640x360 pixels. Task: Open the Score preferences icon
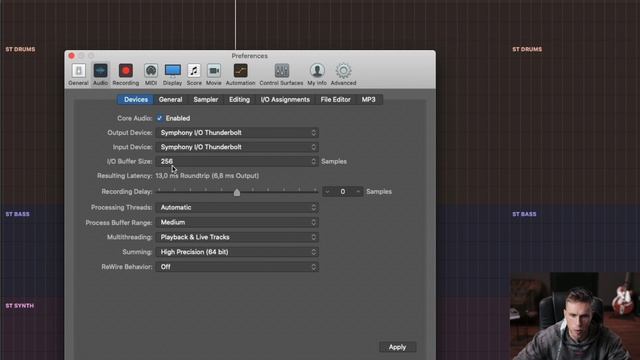point(194,74)
